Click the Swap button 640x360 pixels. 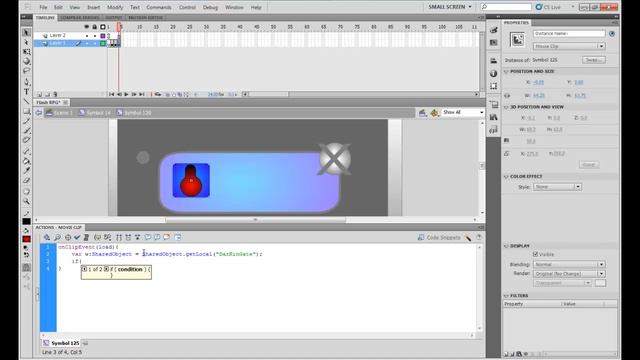[x=594, y=60]
